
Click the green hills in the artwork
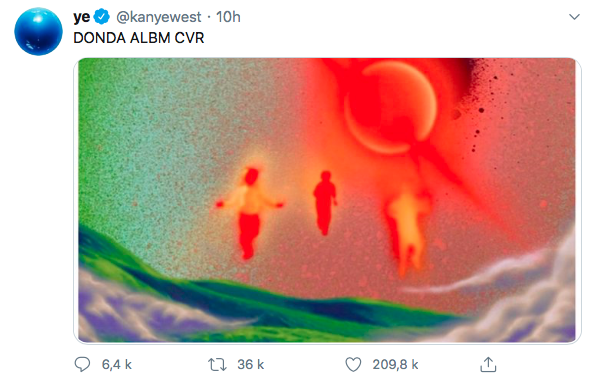click(243, 300)
